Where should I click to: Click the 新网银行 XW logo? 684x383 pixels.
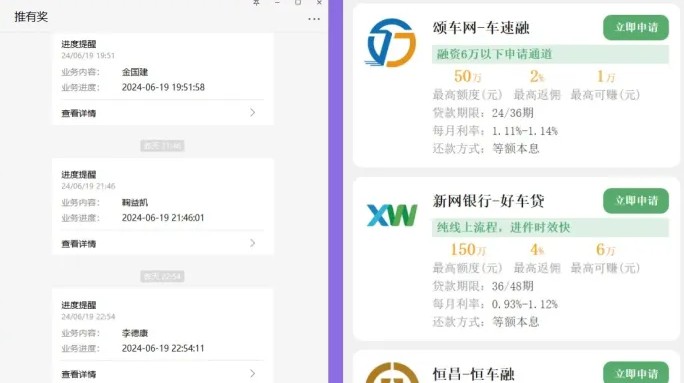392,215
